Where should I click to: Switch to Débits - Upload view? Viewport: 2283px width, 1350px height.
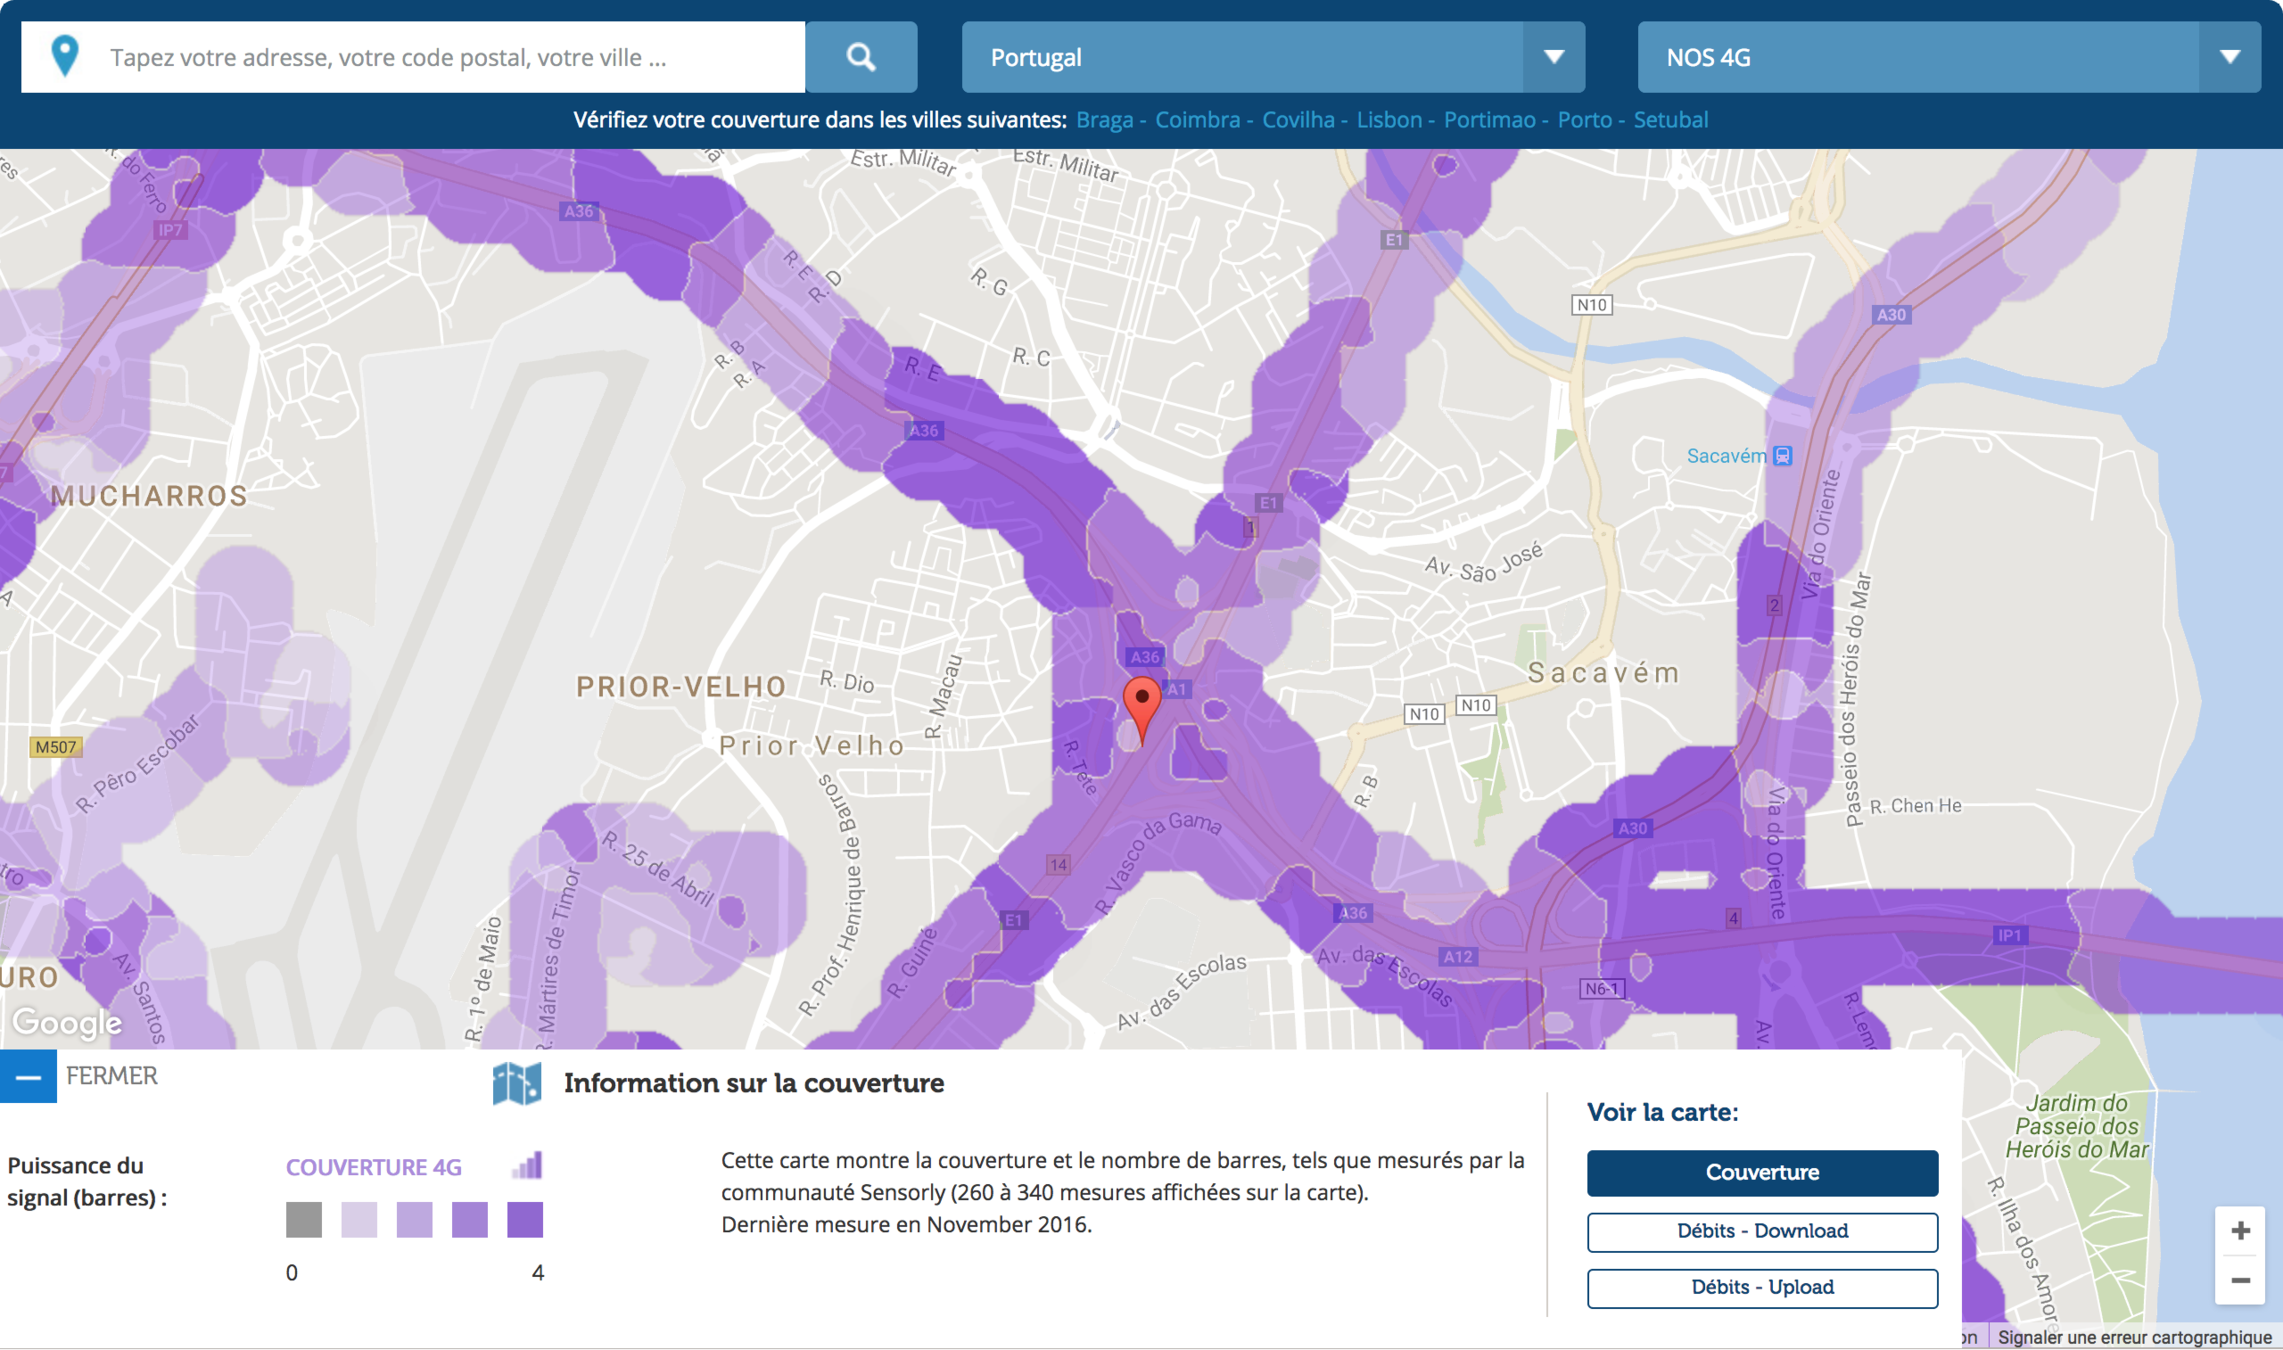1761,1287
